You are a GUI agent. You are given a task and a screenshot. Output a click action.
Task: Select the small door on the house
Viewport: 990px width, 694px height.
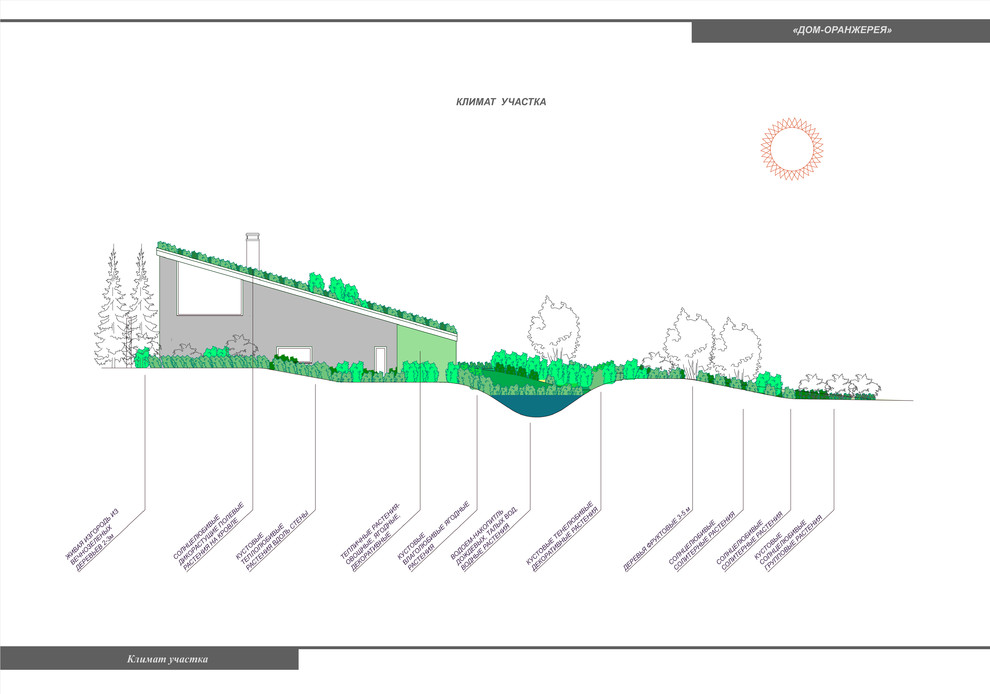coord(381,359)
